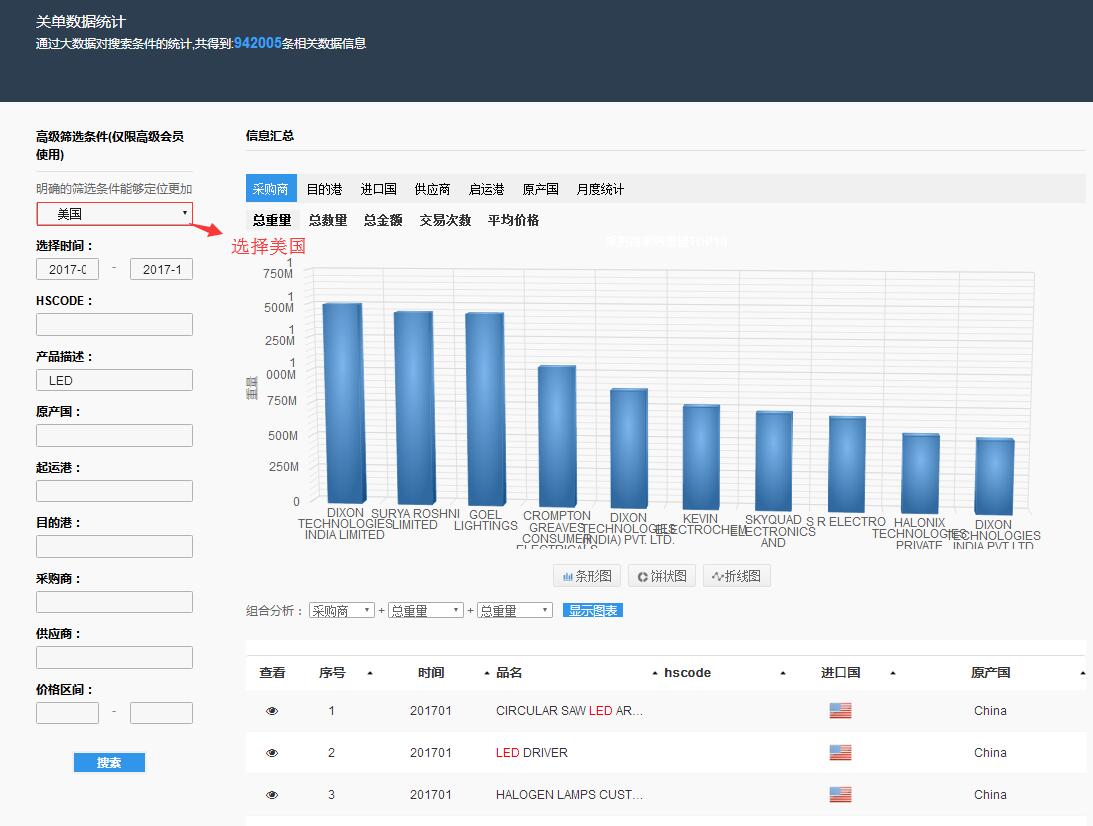
Task: Switch metric to 平均价格
Action: pyautogui.click(x=514, y=220)
